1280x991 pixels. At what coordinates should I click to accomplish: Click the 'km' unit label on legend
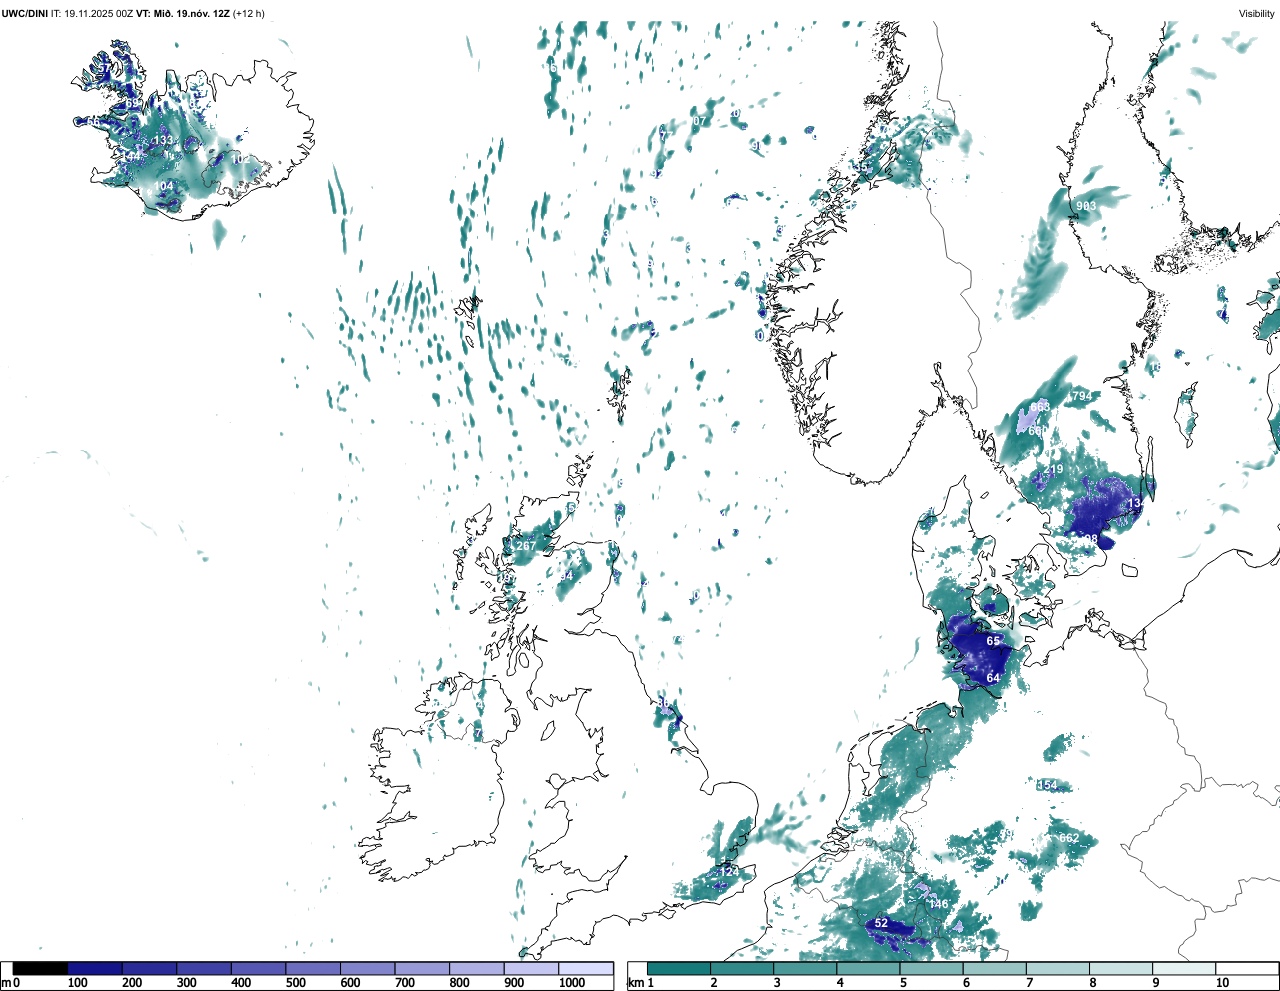click(636, 983)
